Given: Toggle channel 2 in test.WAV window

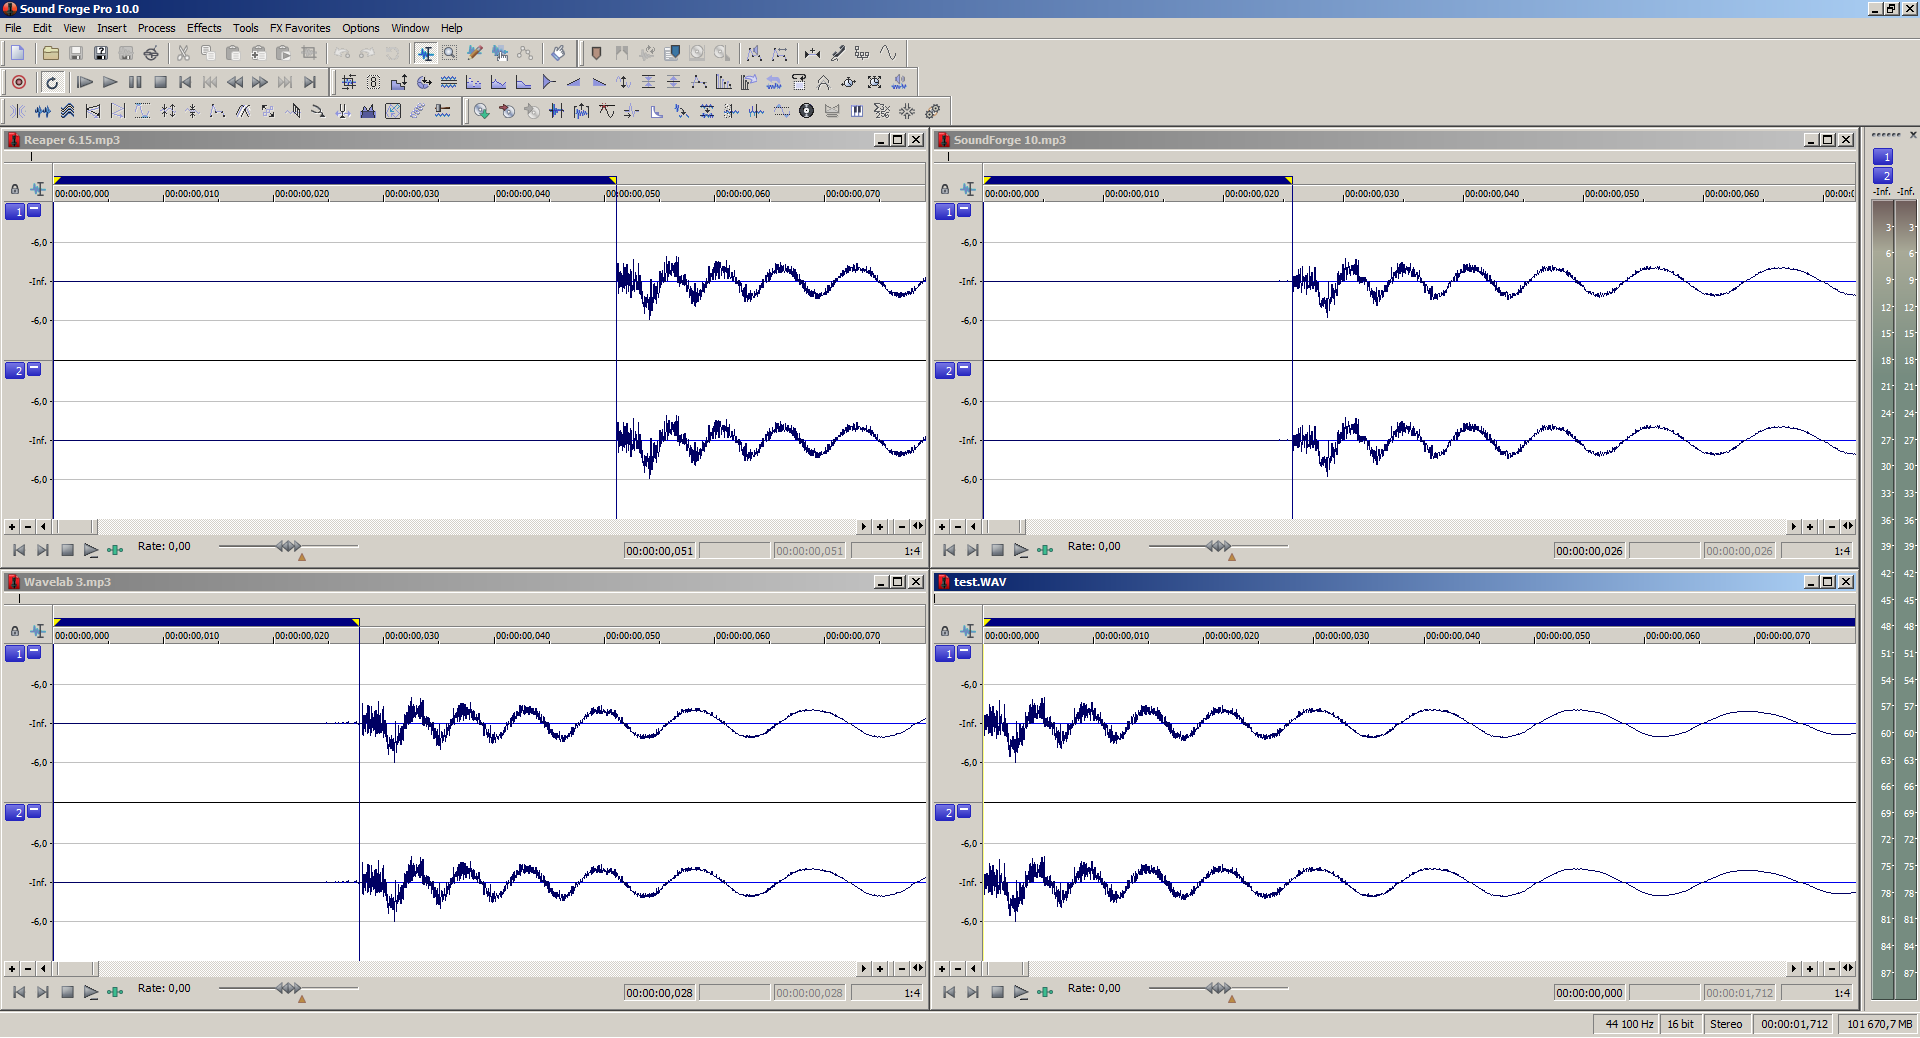Looking at the screenshot, I should 945,813.
